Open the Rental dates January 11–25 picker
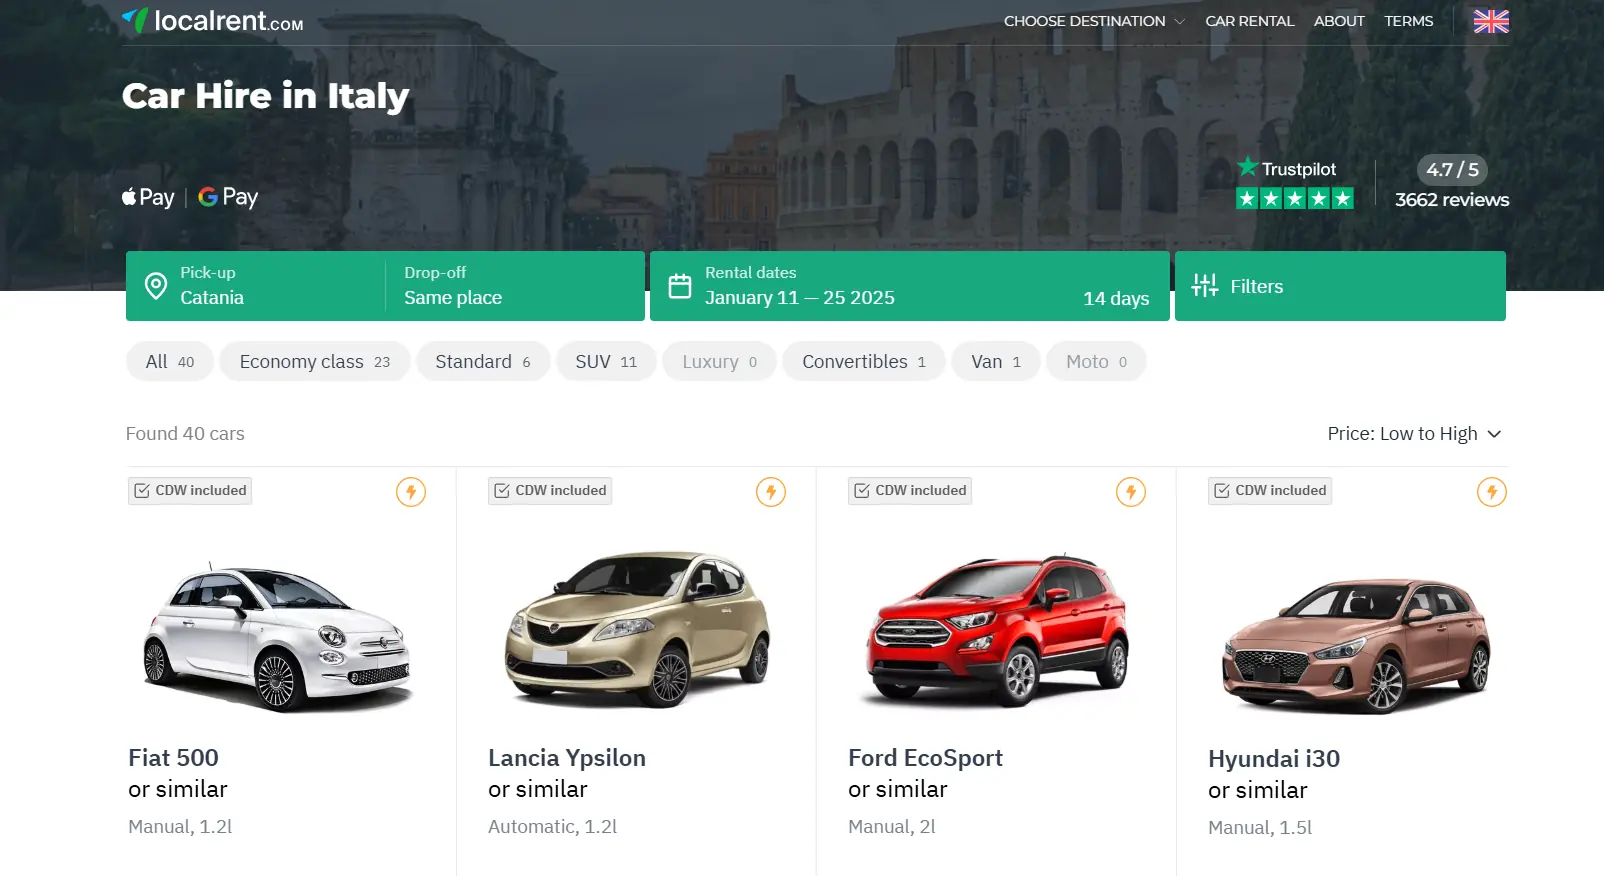Viewport: 1604px width, 876px height. [x=910, y=286]
